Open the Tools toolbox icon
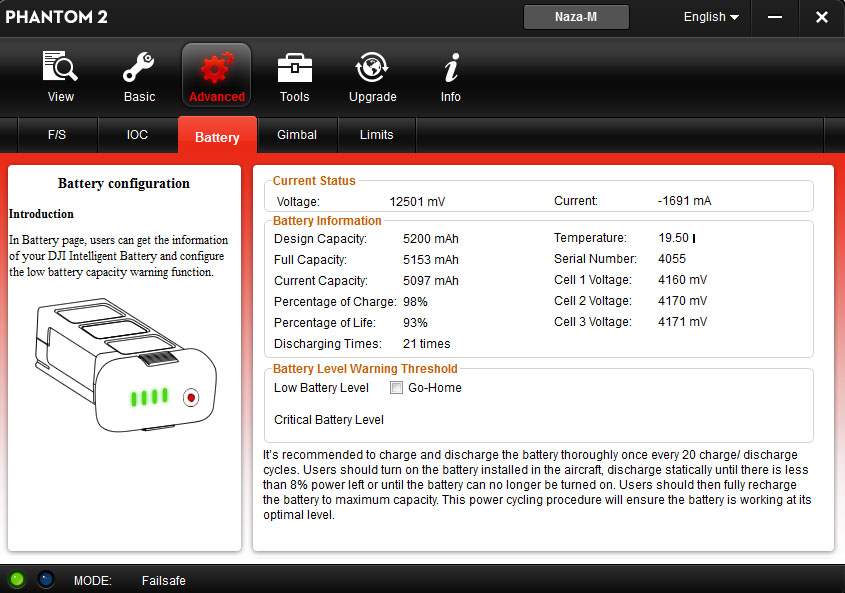 click(x=294, y=68)
